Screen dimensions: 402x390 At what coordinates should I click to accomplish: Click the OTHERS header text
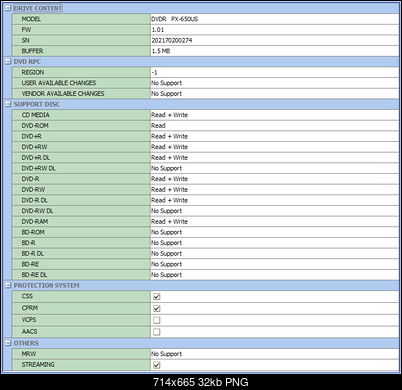(x=26, y=343)
